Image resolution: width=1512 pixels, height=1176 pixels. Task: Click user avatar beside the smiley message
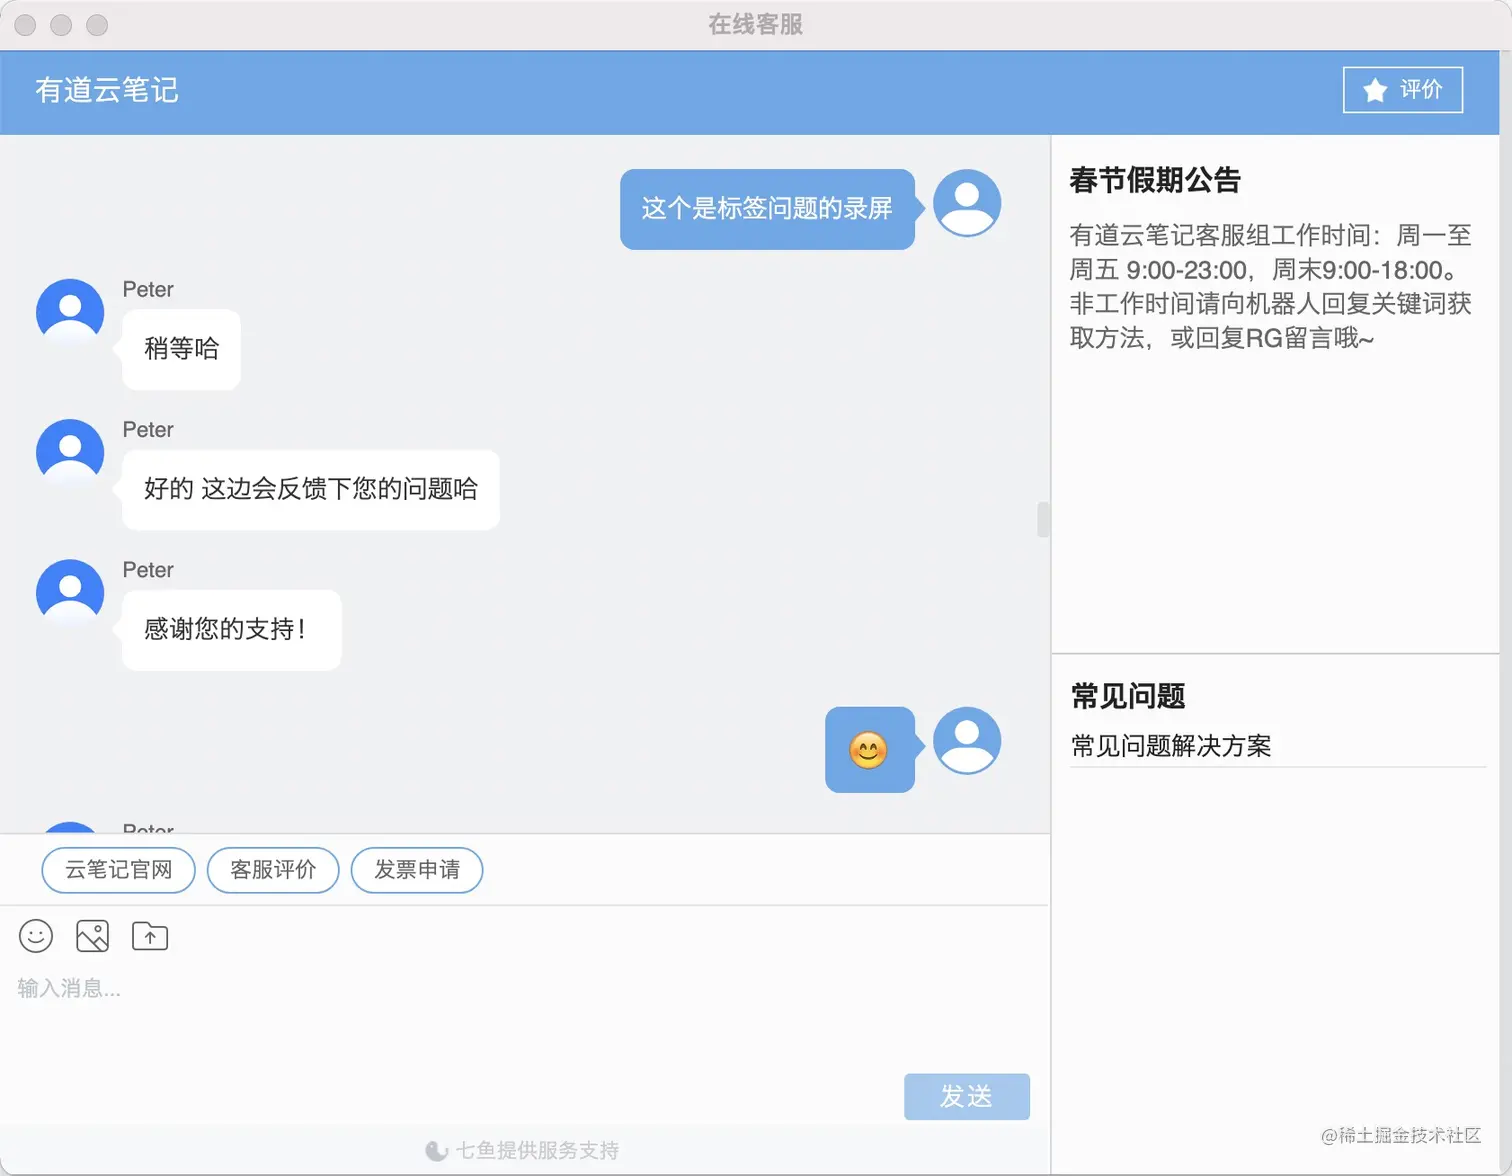(x=967, y=741)
